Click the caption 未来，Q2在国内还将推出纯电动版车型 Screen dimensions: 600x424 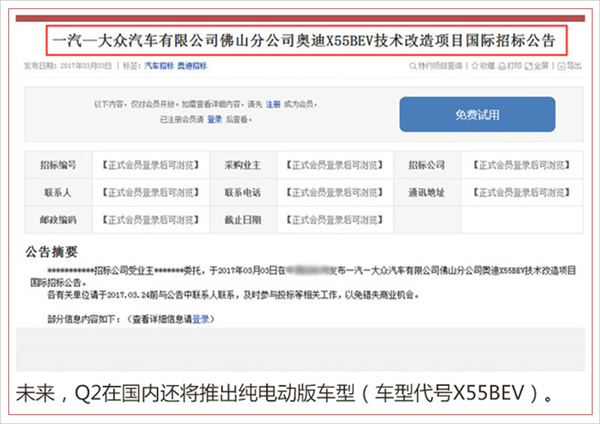click(x=285, y=393)
